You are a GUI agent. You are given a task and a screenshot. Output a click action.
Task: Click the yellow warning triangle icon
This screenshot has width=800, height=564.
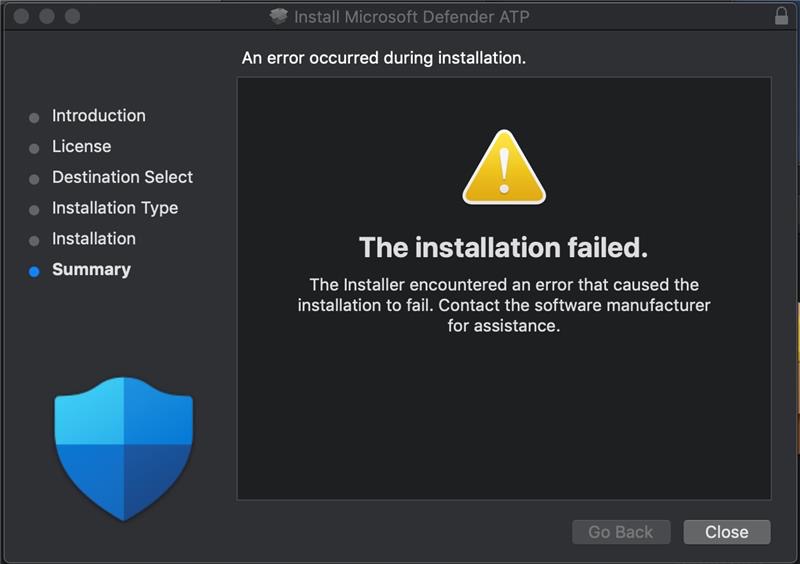504,167
